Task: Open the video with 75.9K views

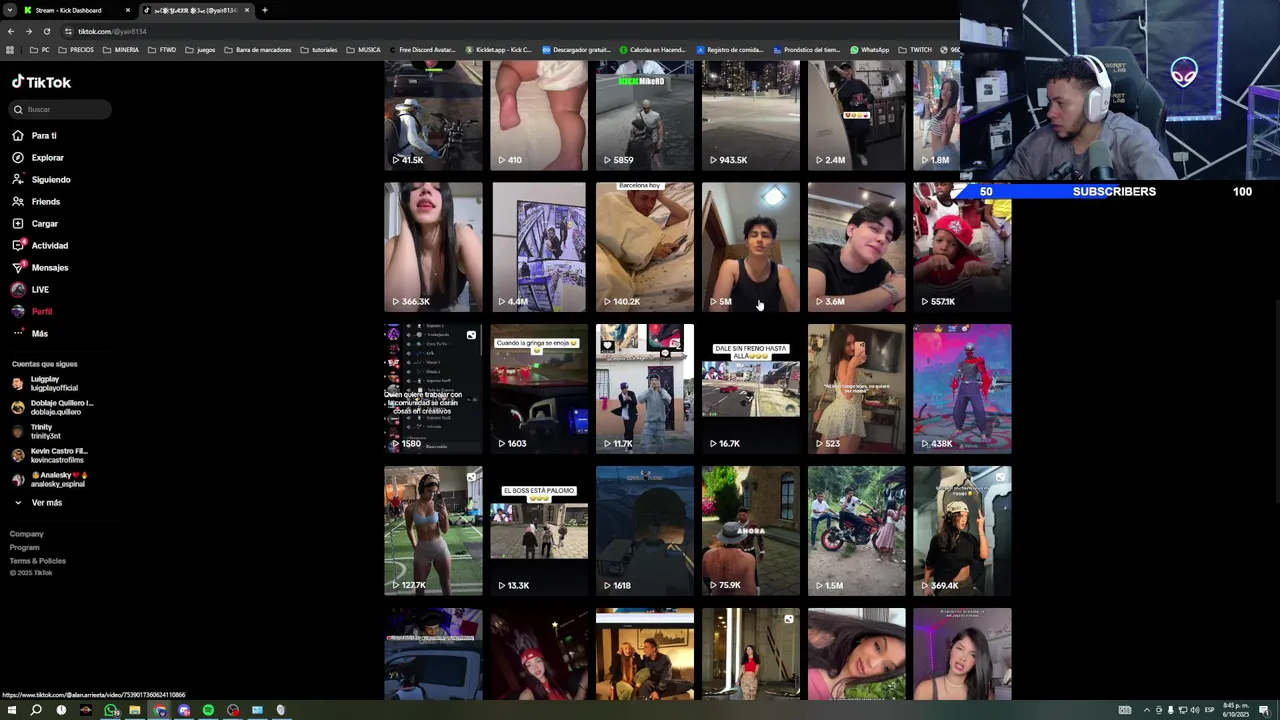Action: click(750, 531)
